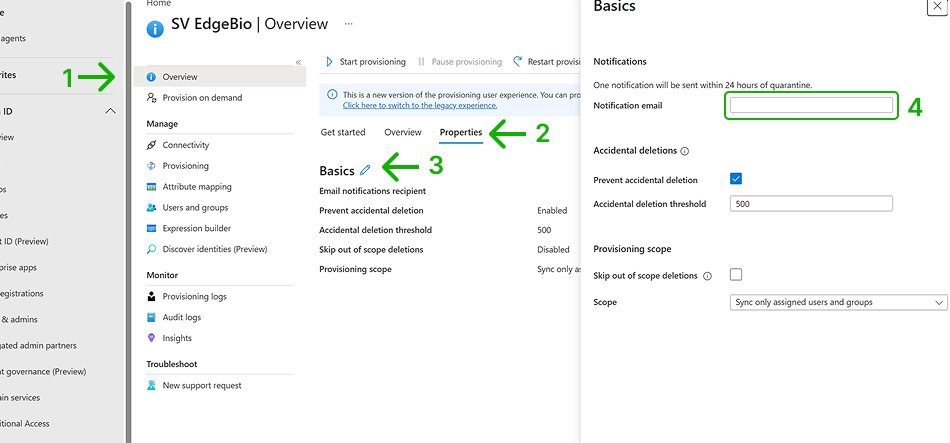Click the switch to legacy experience link
This screenshot has width=950, height=443.
[420, 105]
